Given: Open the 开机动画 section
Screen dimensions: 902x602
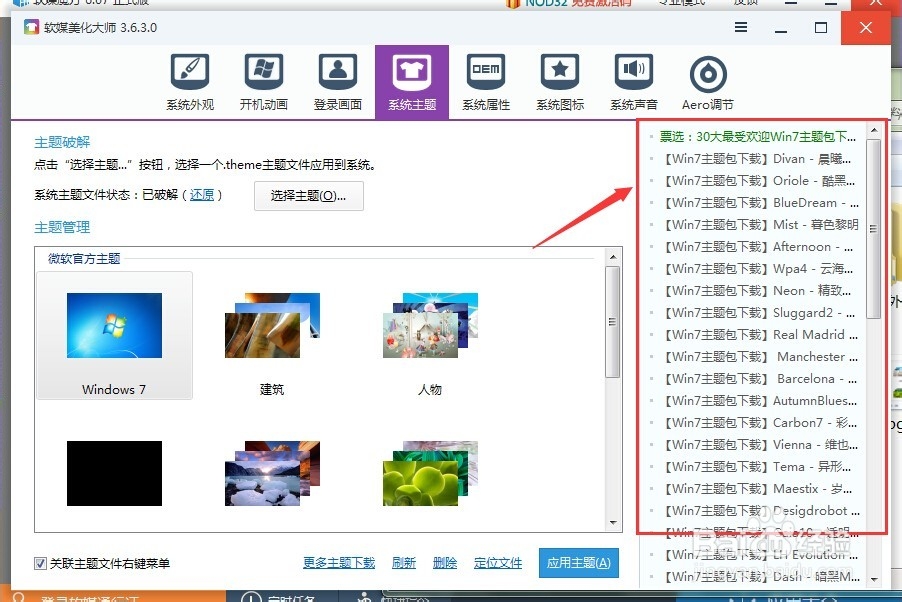Looking at the screenshot, I should tap(263, 80).
